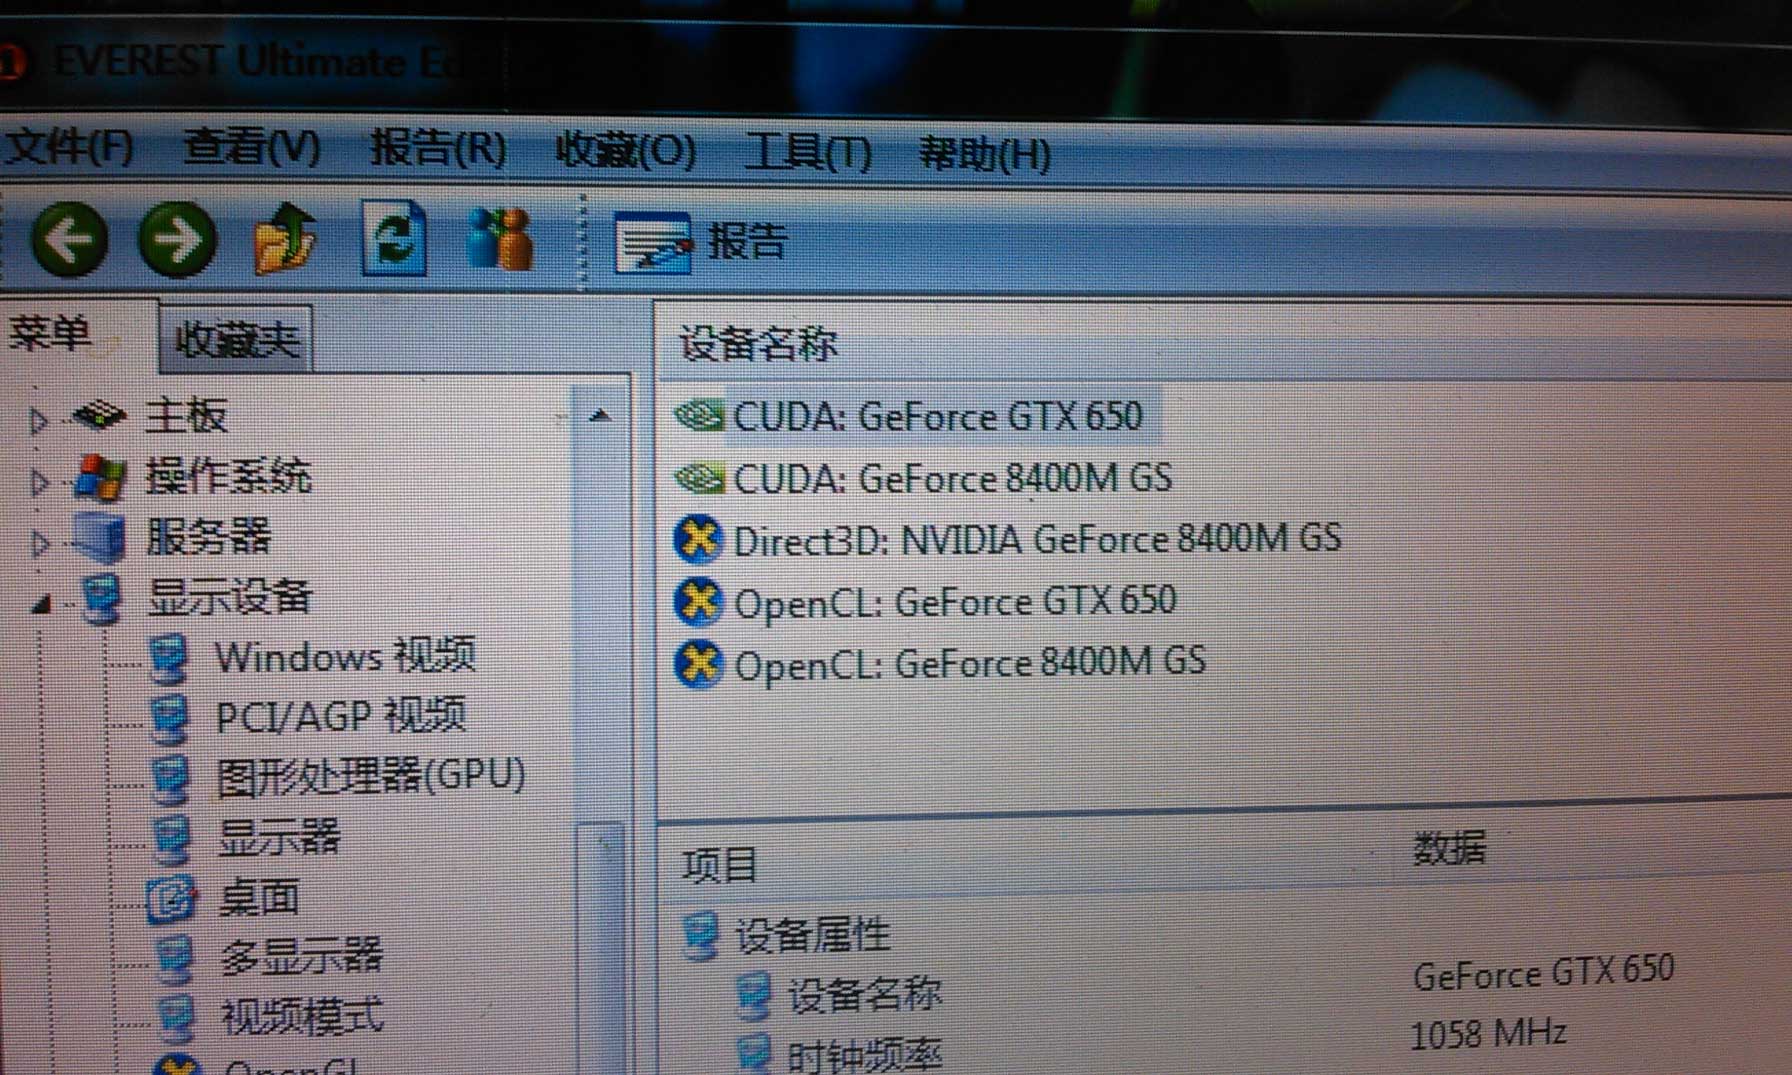Expand the 主板 tree node arrow
The image size is (1792, 1075).
point(38,420)
